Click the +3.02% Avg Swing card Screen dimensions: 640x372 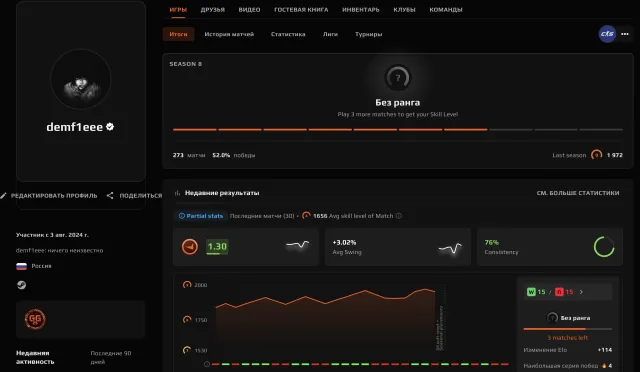(x=398, y=247)
